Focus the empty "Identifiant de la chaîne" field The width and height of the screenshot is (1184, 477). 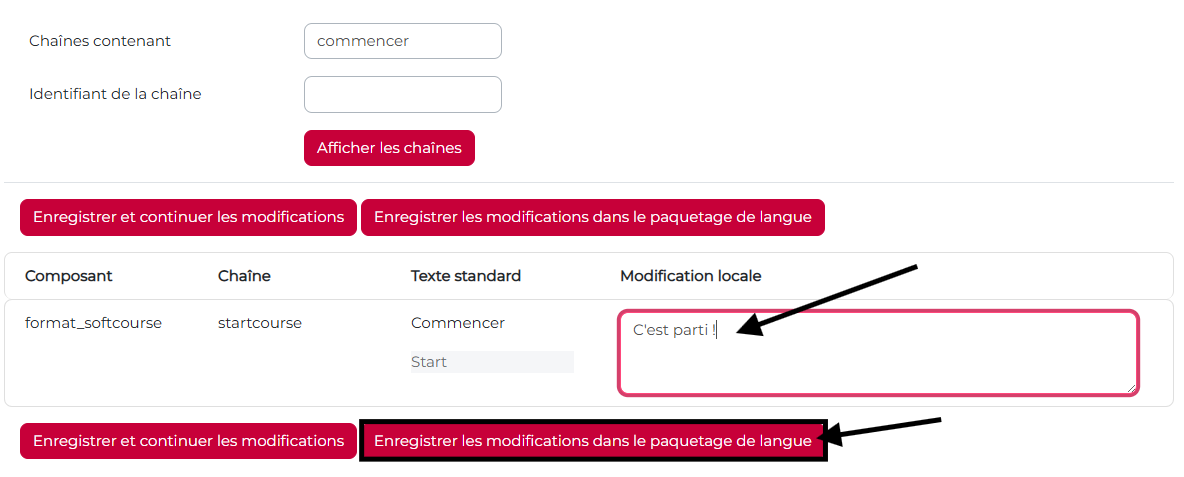pos(402,94)
